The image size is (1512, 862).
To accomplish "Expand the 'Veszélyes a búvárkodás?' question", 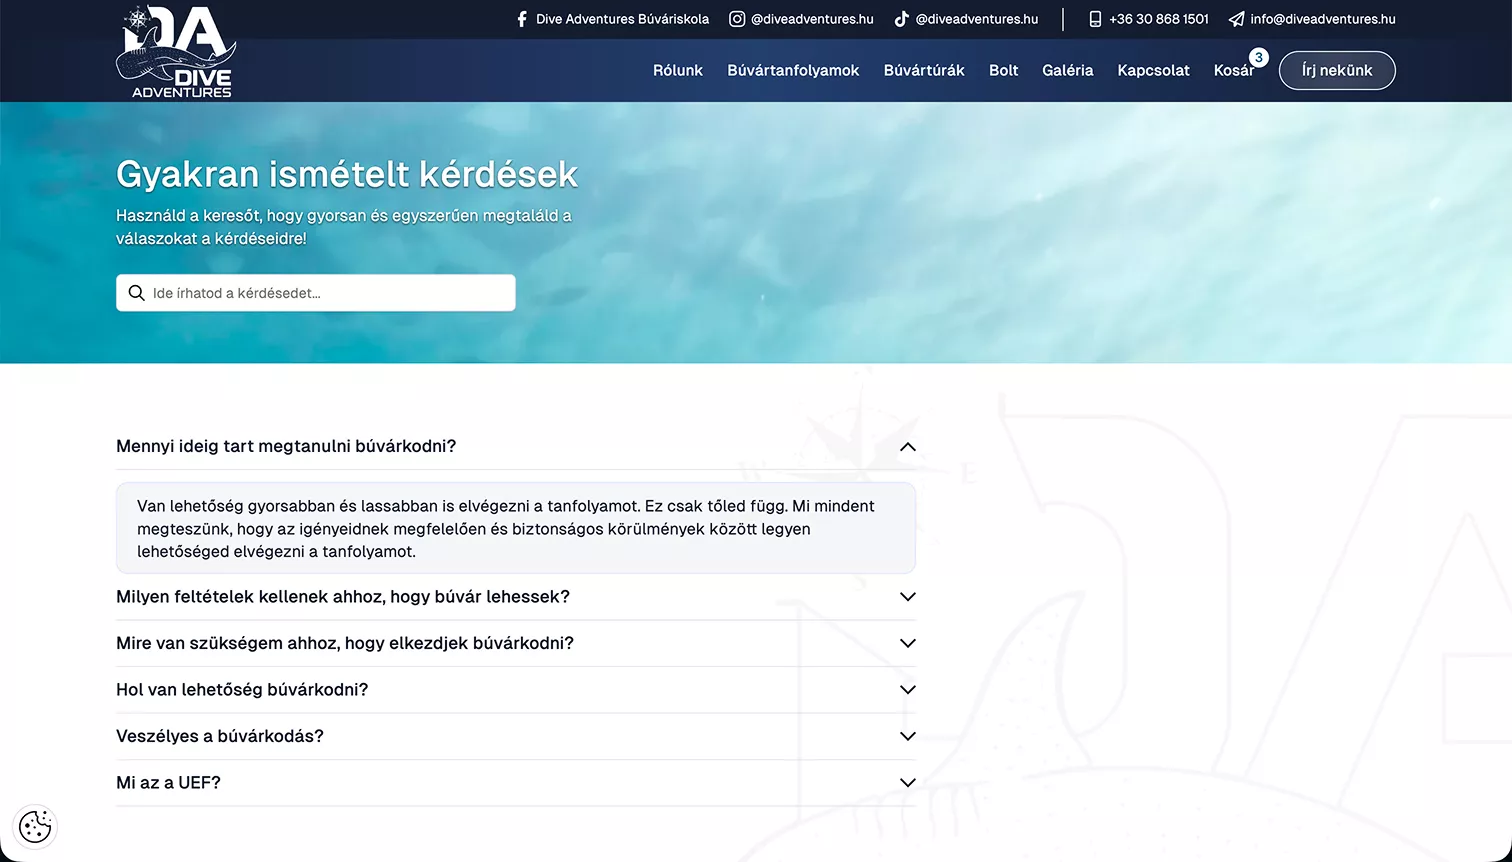I will tap(516, 736).
